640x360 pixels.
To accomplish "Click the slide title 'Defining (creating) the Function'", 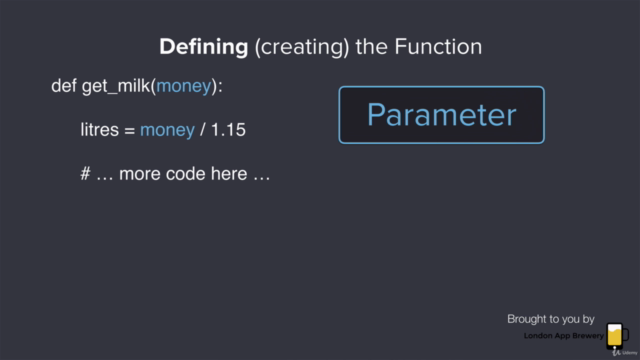I will click(x=320, y=47).
